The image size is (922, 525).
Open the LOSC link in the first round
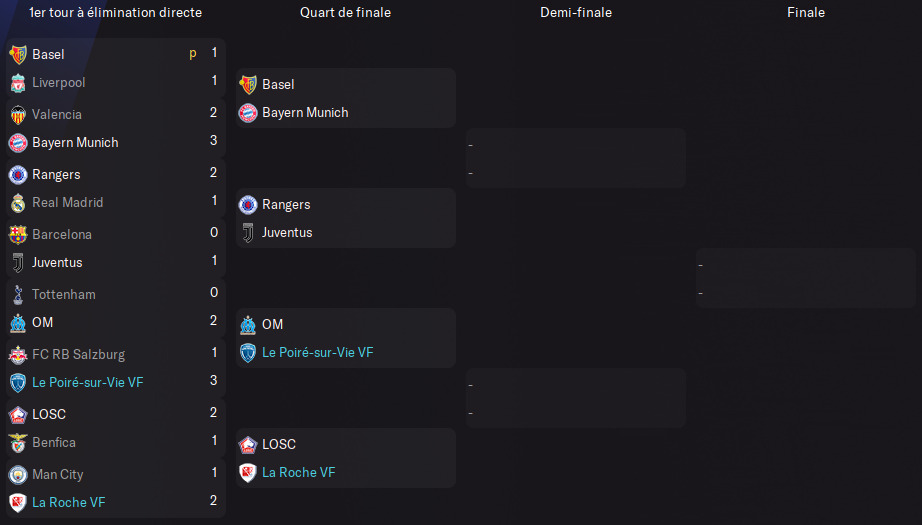tap(49, 414)
